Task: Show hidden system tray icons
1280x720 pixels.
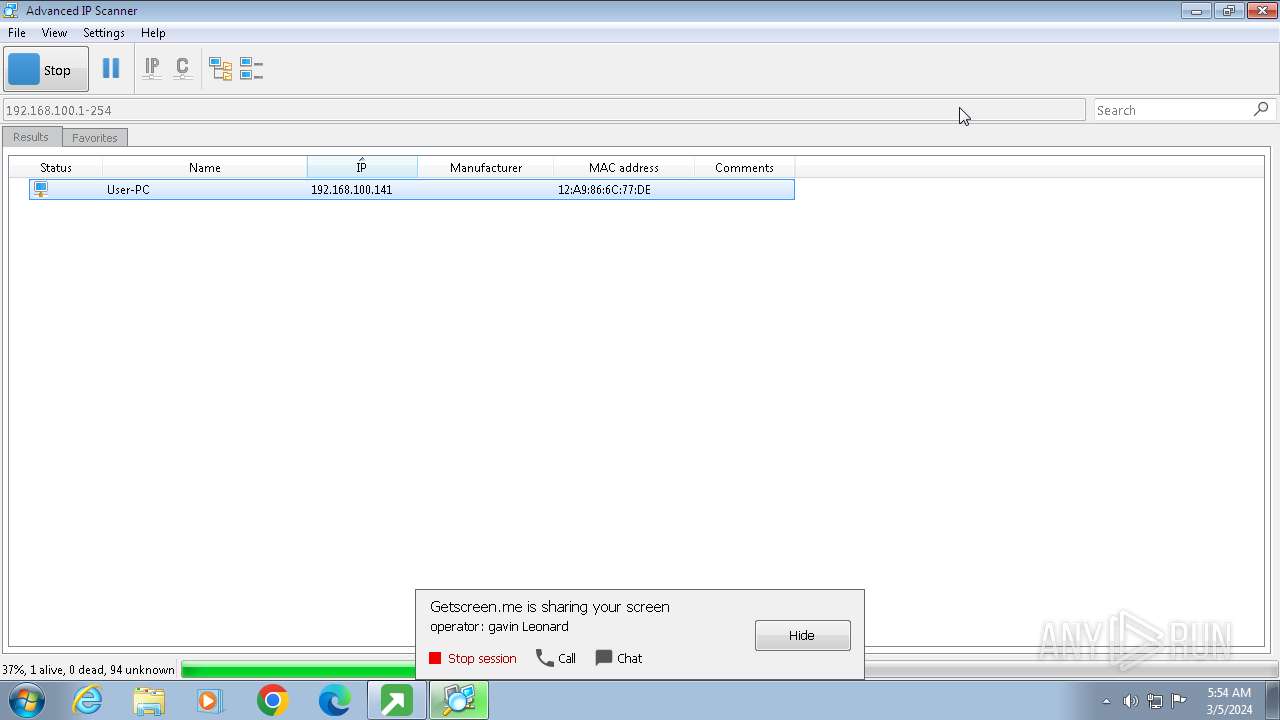Action: (1106, 701)
